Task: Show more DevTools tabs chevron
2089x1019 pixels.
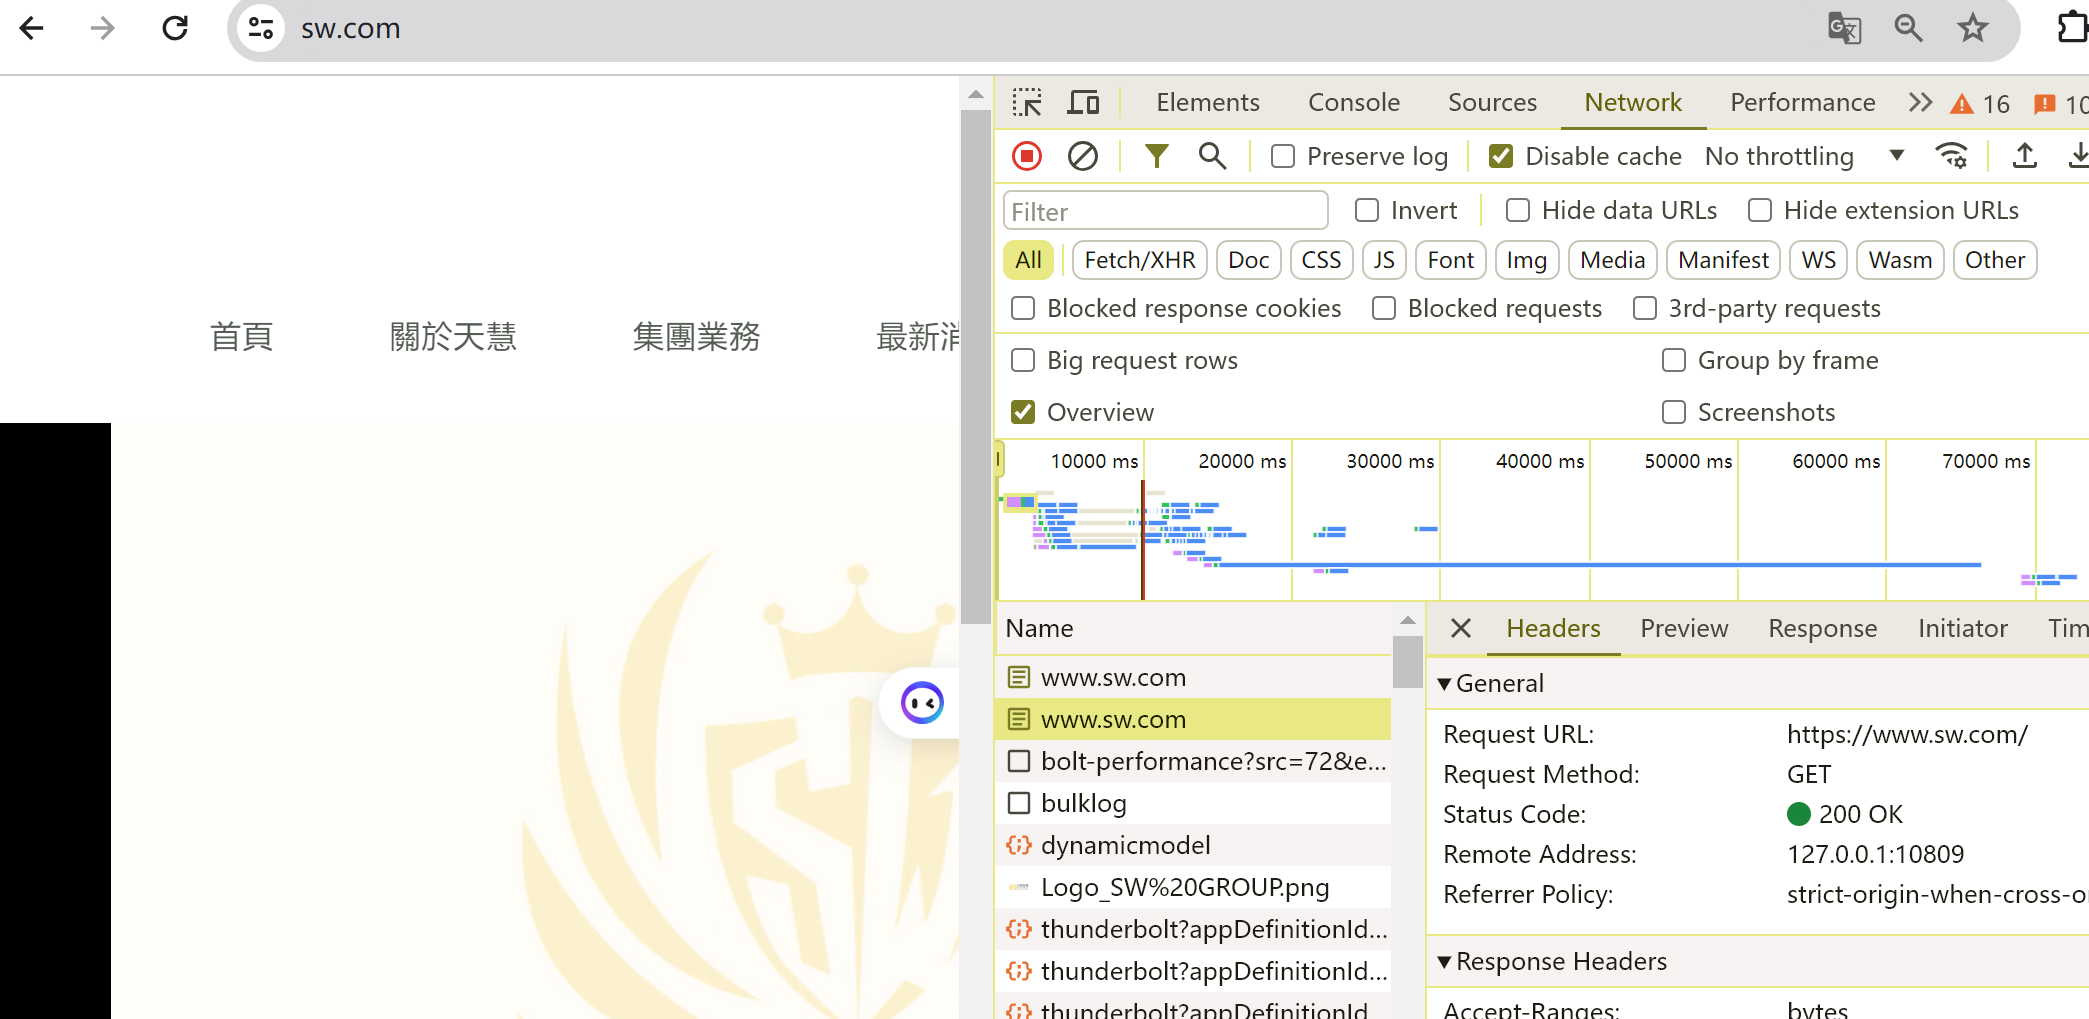Action: point(1919,103)
